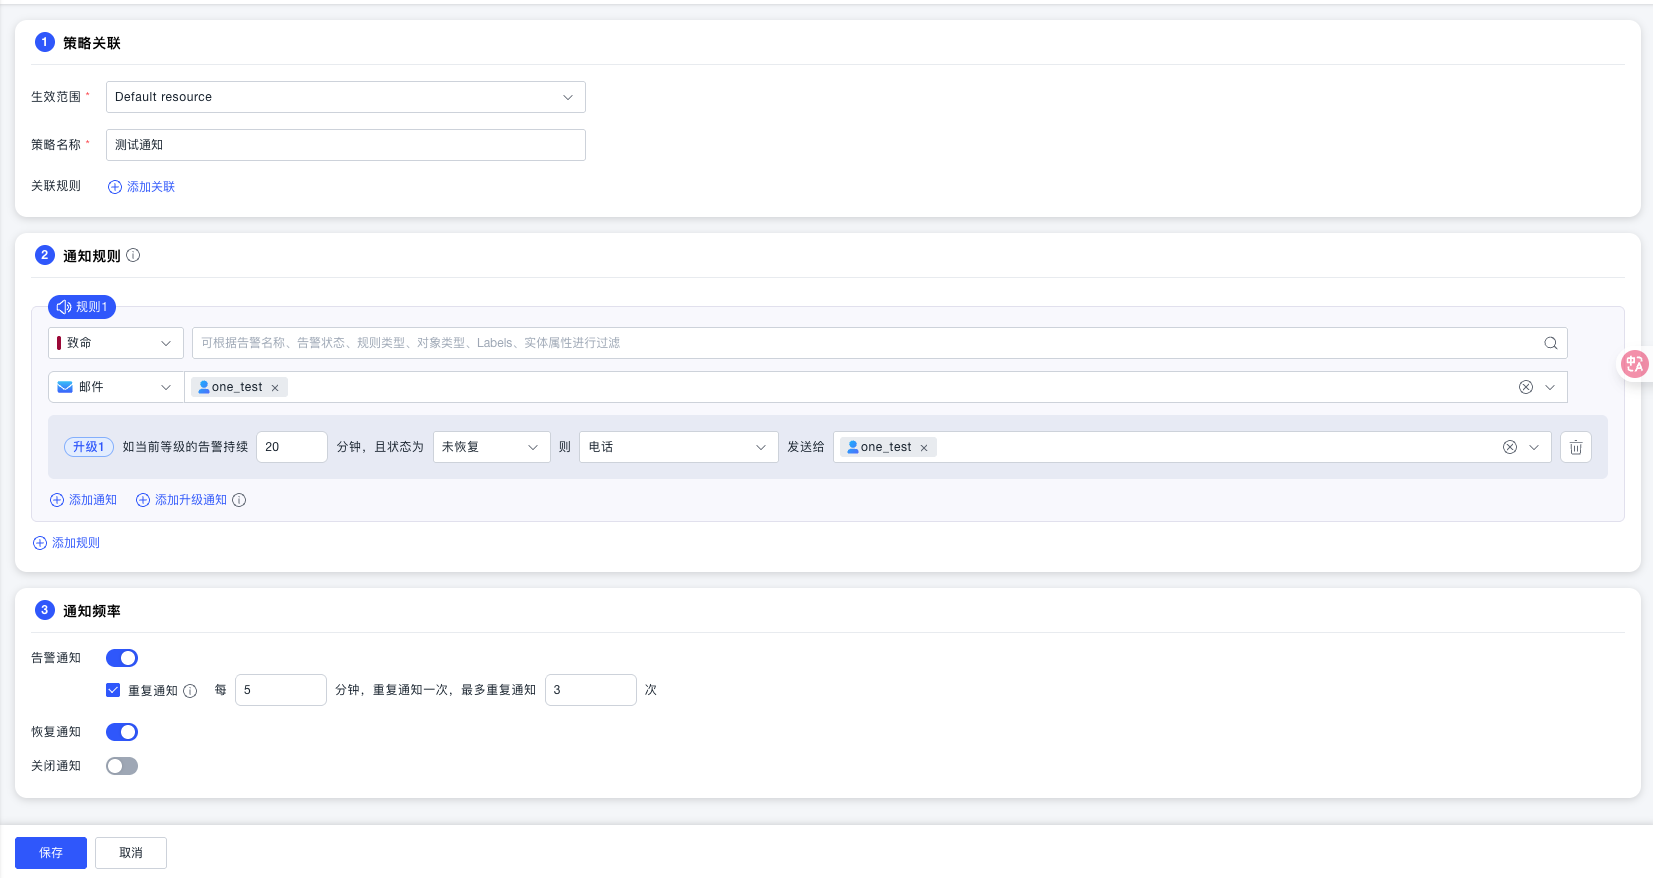Image resolution: width=1653 pixels, height=878 pixels.
Task: Open the 邮件 notification method dropdown
Action: 116,387
